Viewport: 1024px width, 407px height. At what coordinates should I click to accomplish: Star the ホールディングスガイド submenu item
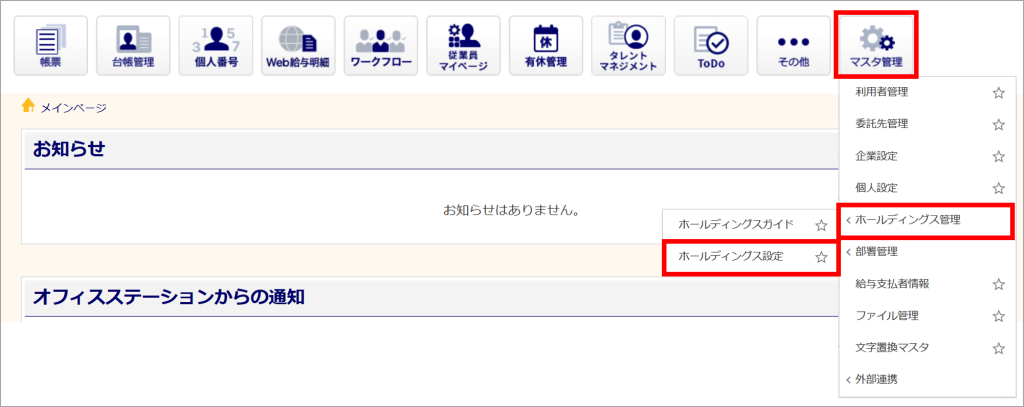point(822,225)
